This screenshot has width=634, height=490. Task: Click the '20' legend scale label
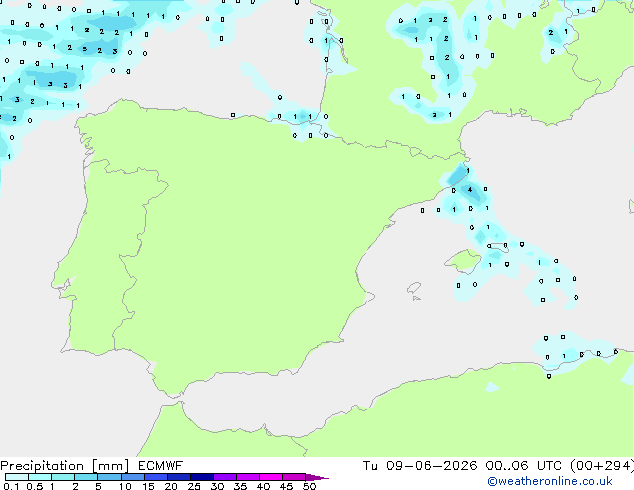click(x=171, y=486)
